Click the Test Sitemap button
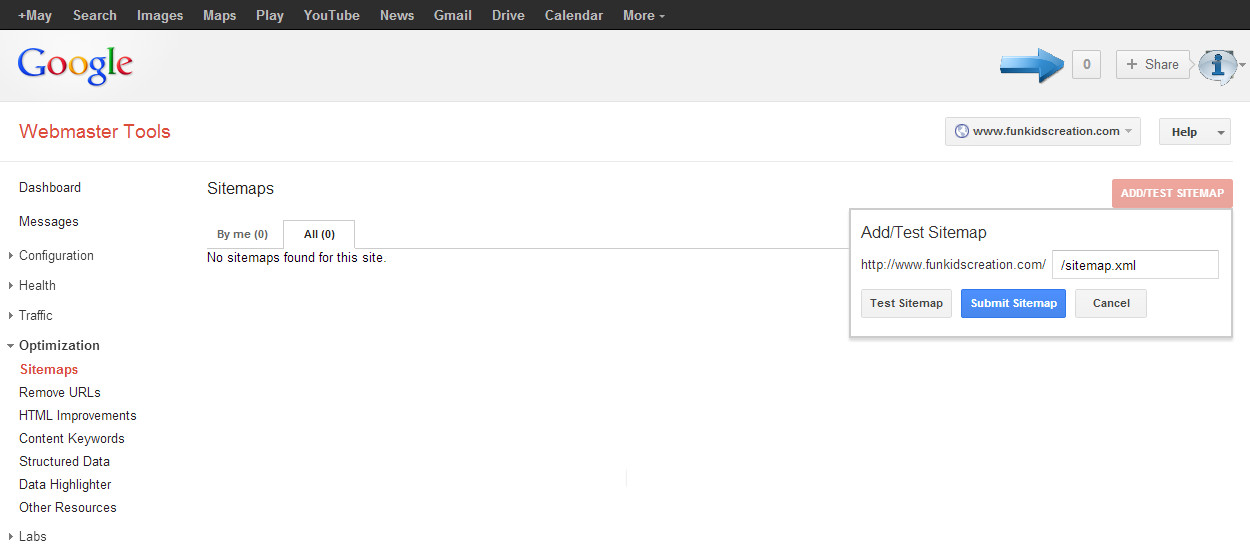 click(906, 303)
